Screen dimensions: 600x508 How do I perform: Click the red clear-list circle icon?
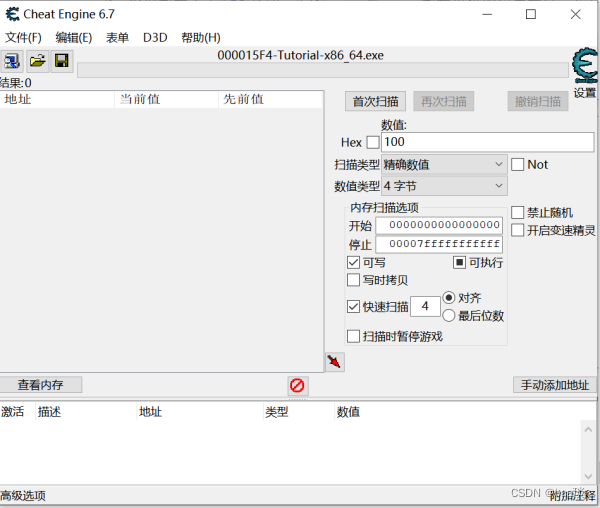point(297,385)
